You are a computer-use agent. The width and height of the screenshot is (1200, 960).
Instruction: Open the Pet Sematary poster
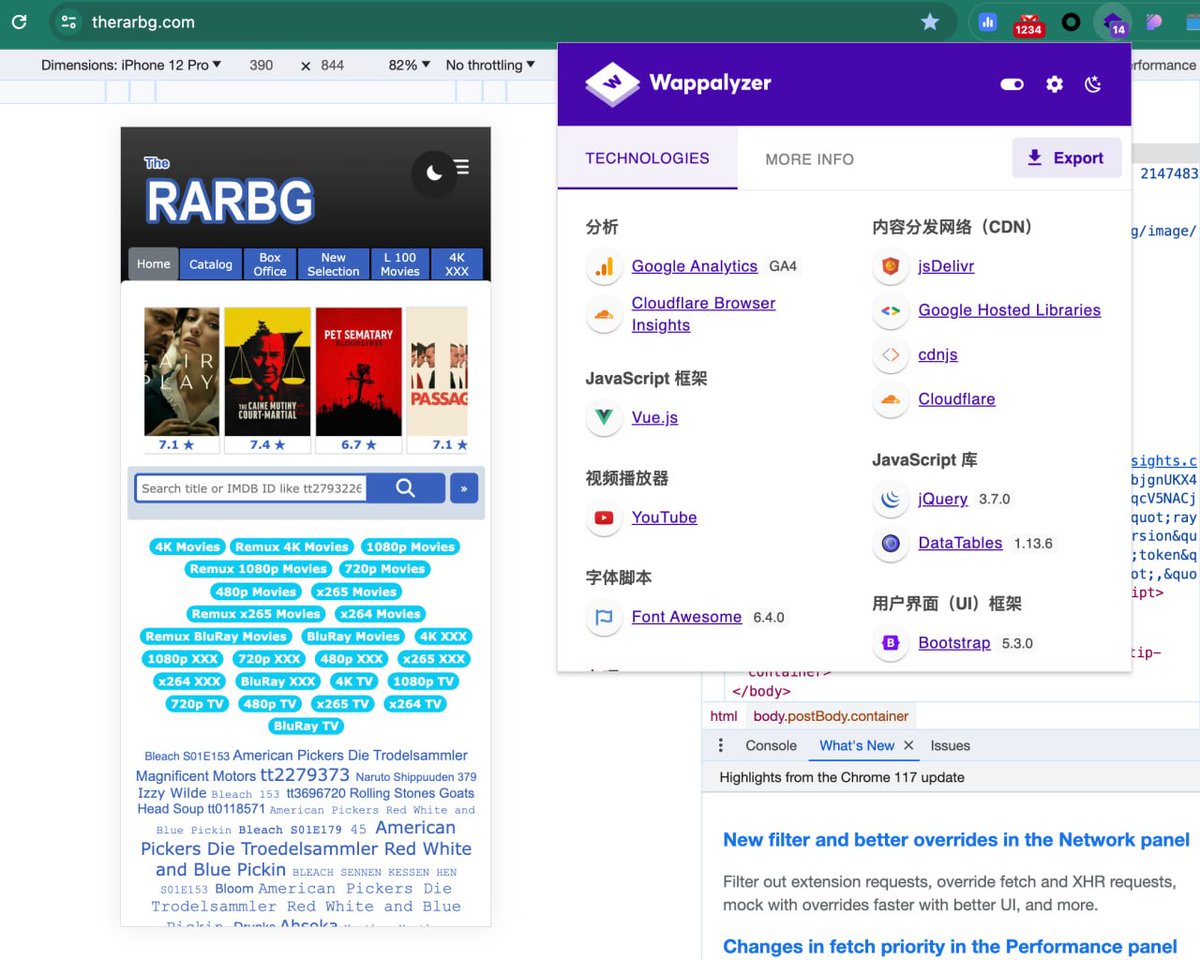[358, 371]
